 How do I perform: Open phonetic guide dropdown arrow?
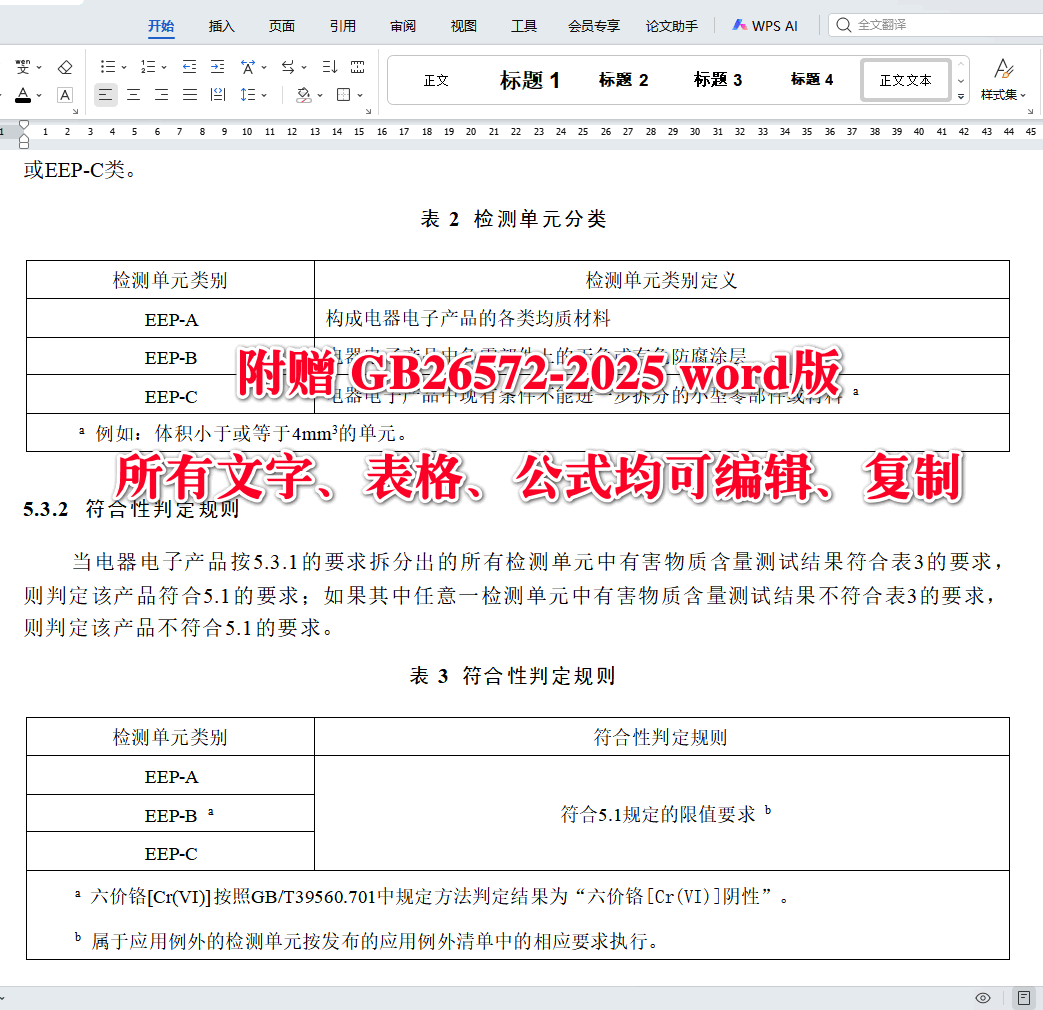point(39,67)
